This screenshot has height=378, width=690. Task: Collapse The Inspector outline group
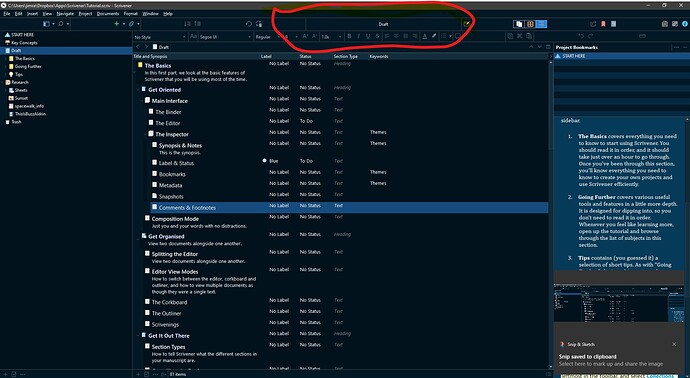[x=146, y=134]
